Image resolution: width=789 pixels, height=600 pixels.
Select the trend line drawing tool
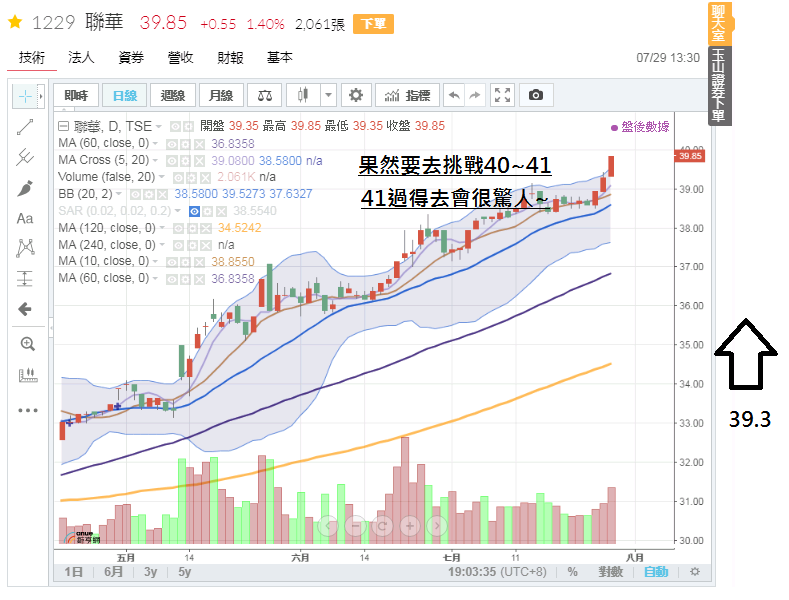(25, 127)
